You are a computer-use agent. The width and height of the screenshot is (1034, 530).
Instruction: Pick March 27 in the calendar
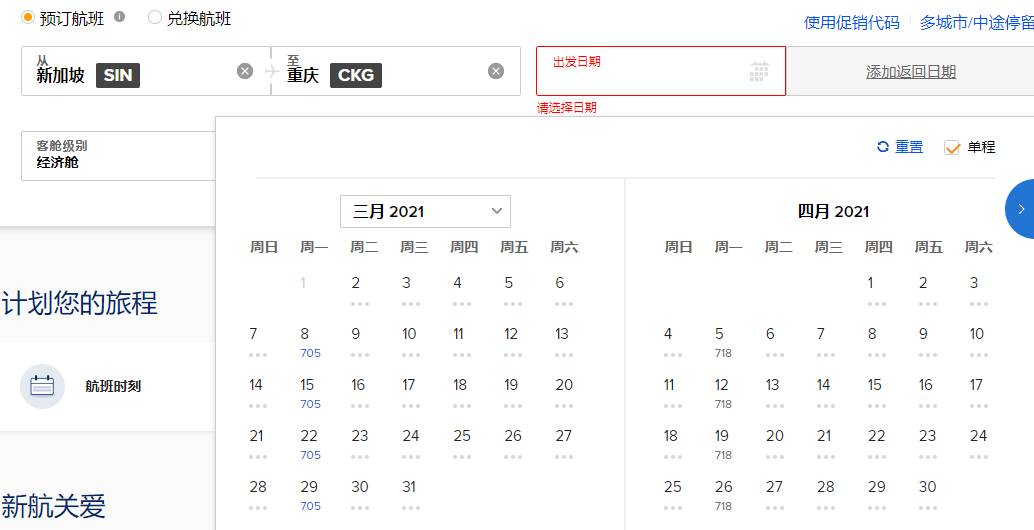[x=564, y=444]
